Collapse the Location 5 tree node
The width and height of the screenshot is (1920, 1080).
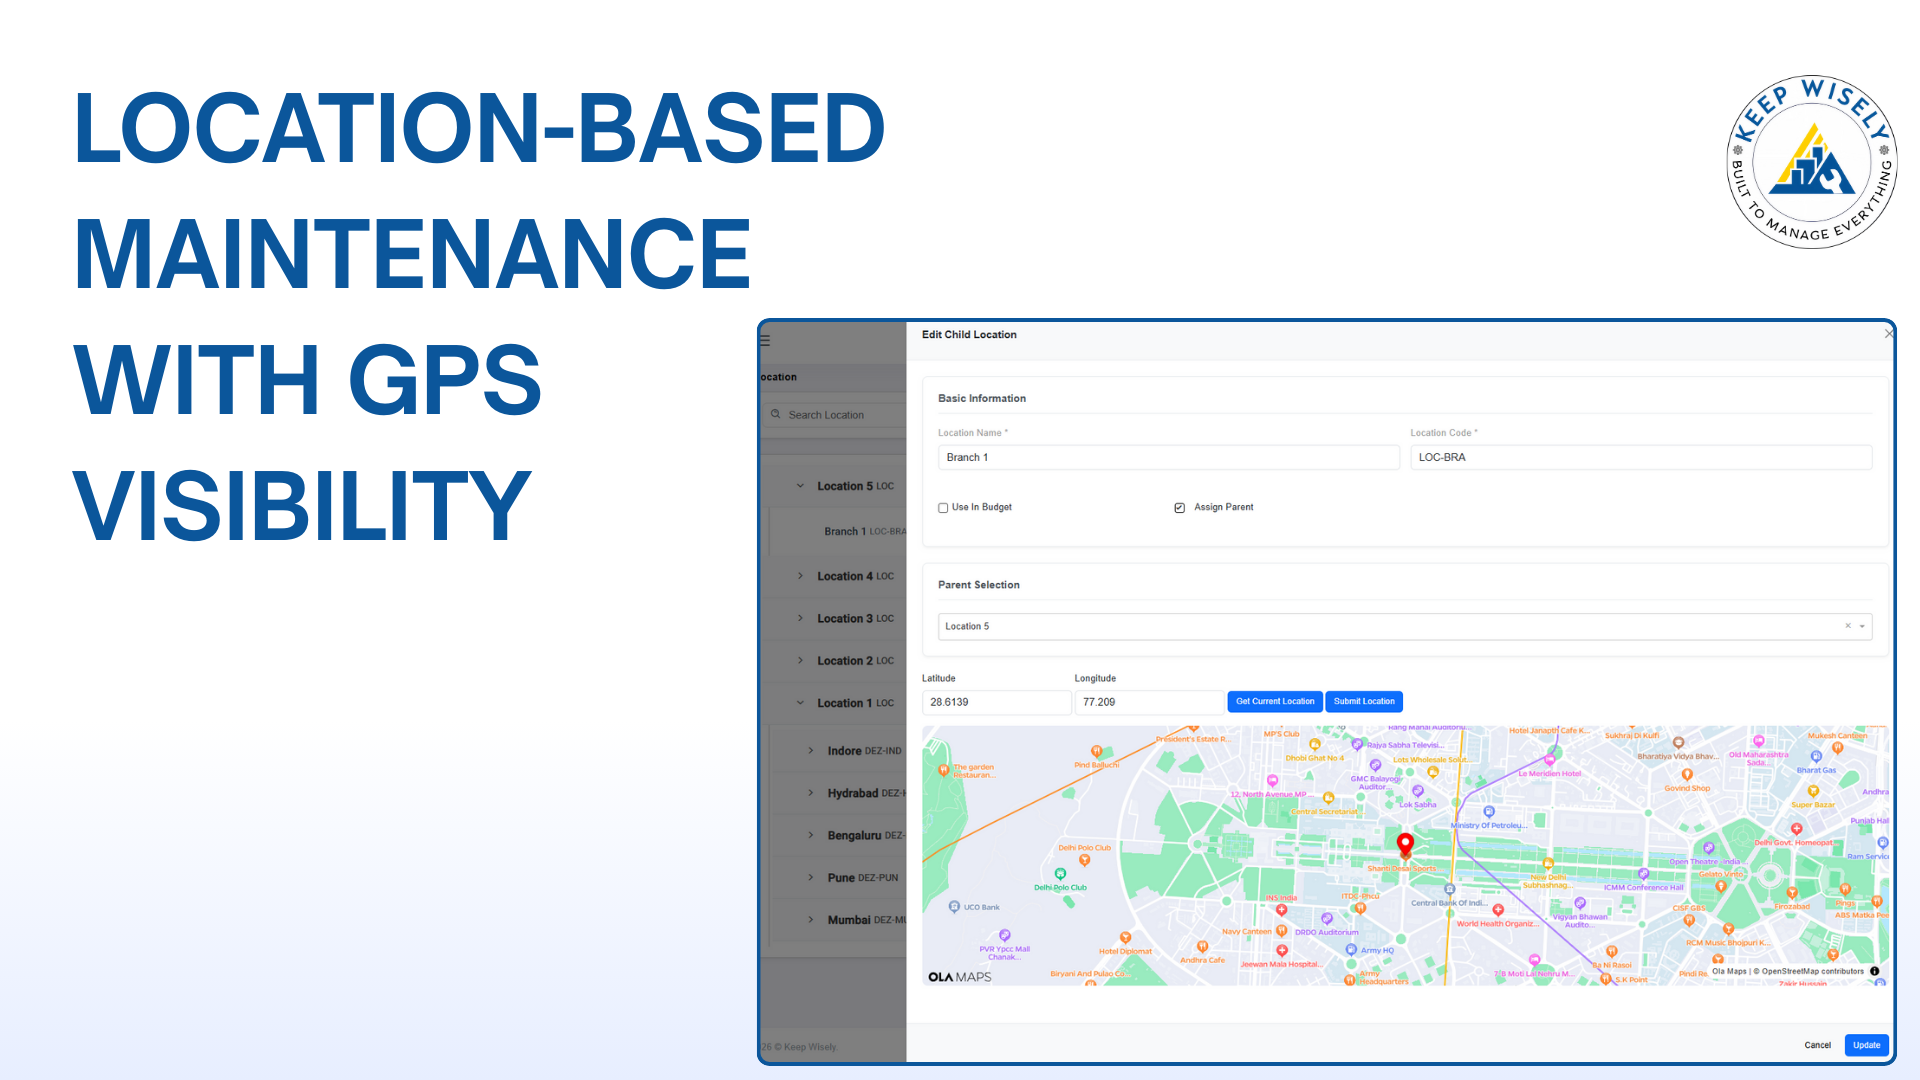pyautogui.click(x=800, y=486)
